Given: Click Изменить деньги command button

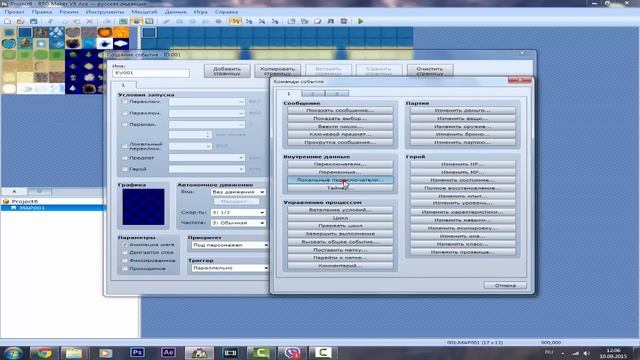Looking at the screenshot, I should coord(462,110).
